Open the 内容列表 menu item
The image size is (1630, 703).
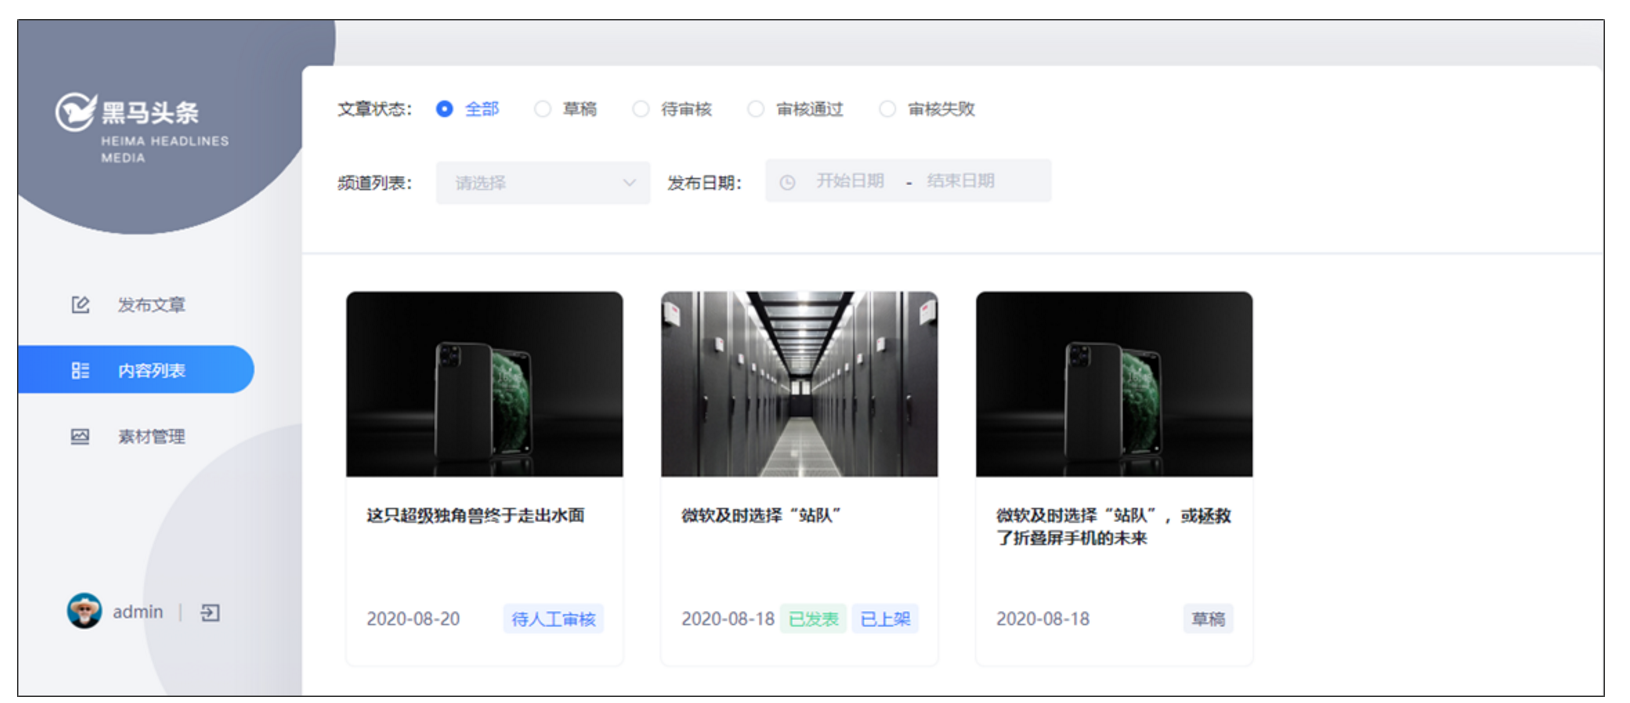click(x=136, y=370)
